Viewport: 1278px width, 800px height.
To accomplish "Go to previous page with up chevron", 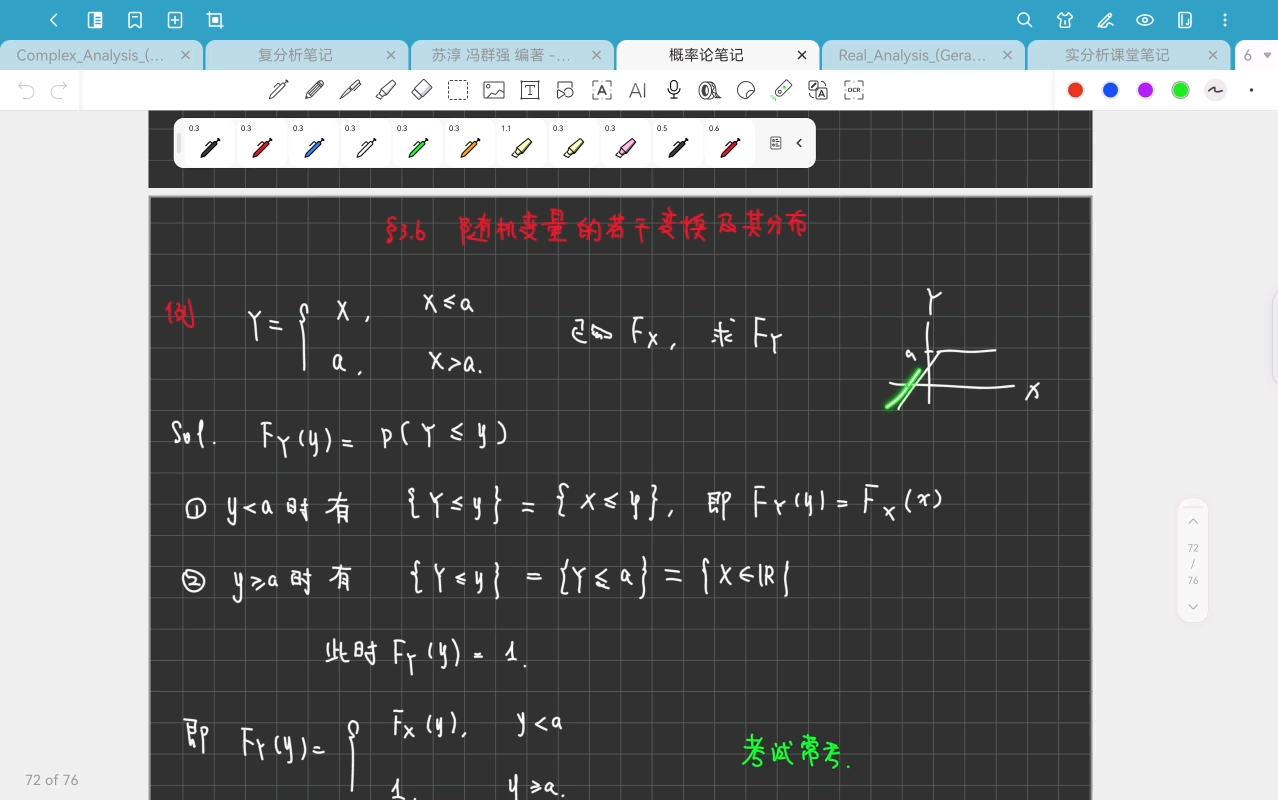I will [x=1193, y=521].
